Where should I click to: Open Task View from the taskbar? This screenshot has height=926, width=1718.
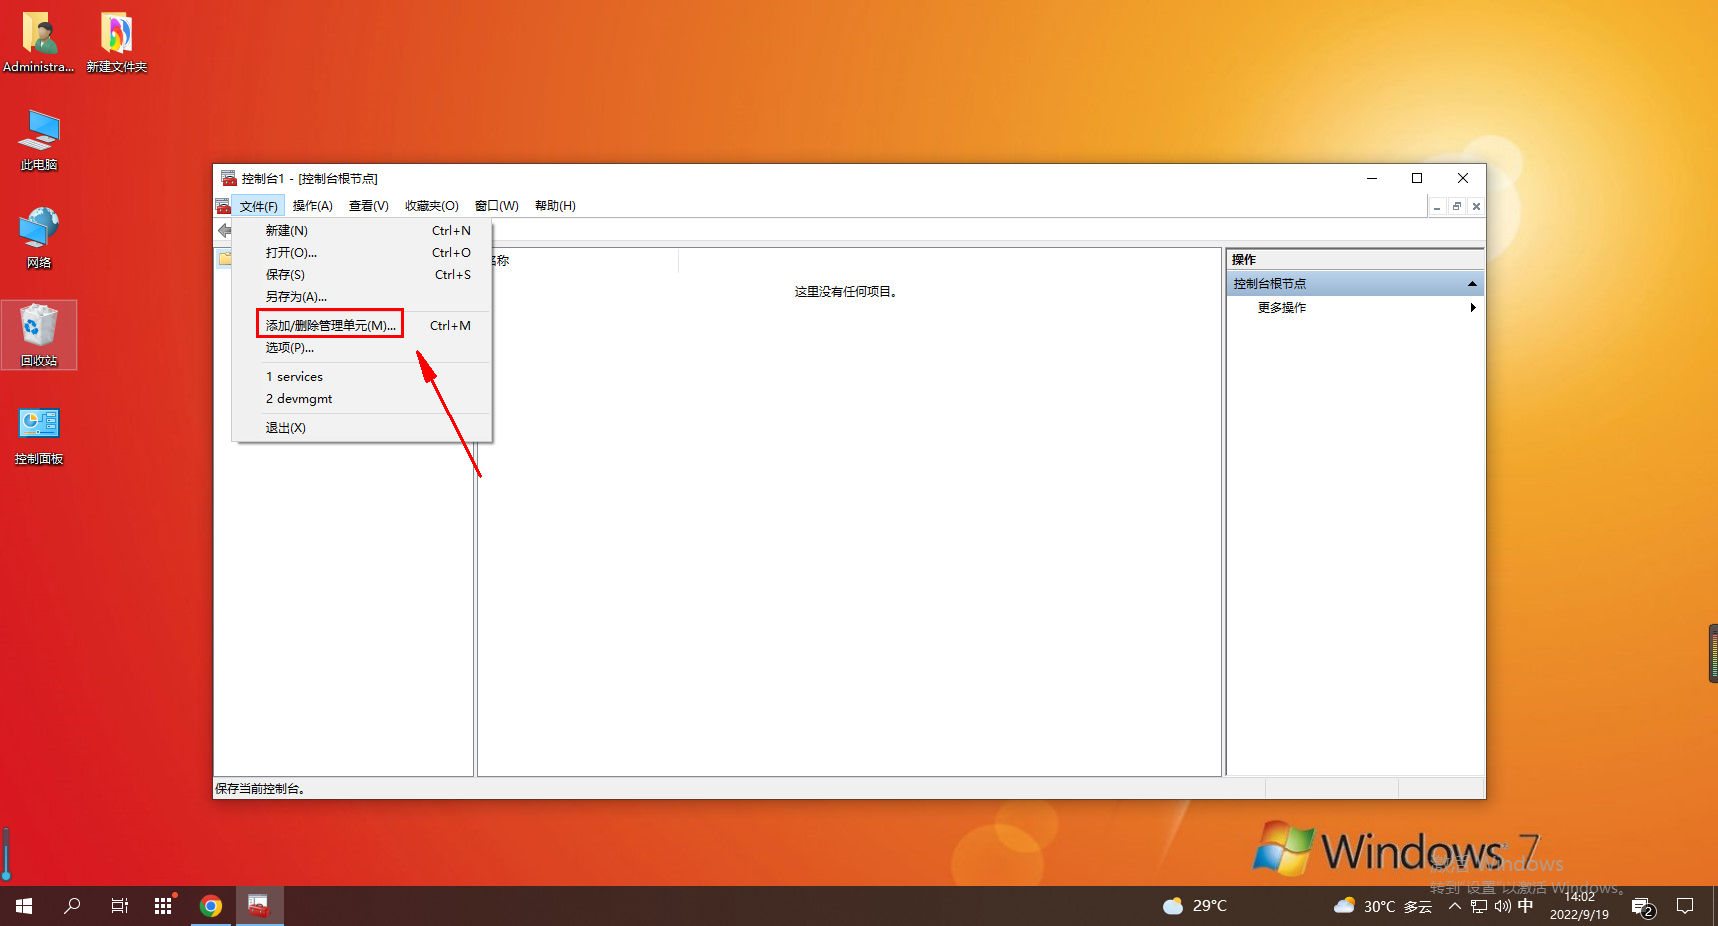pyautogui.click(x=119, y=906)
